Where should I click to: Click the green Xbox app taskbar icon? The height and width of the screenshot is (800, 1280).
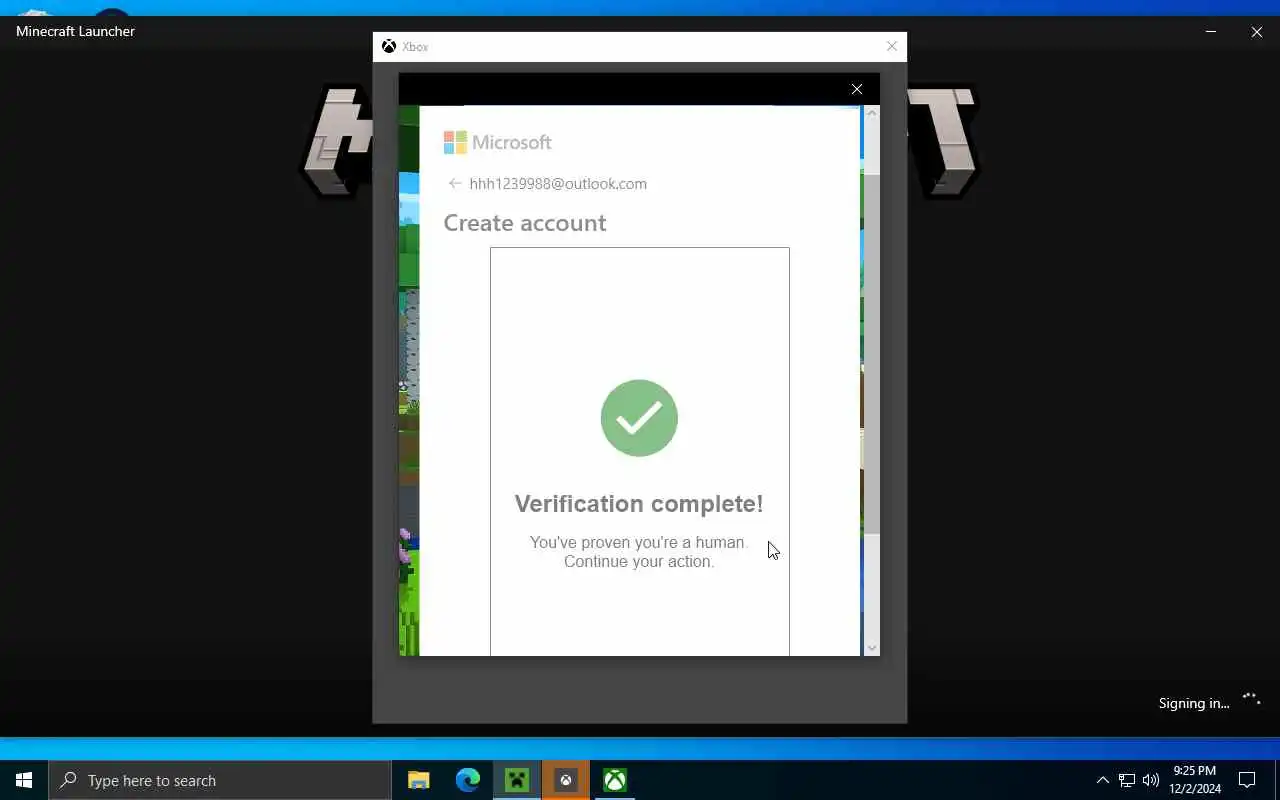point(615,780)
